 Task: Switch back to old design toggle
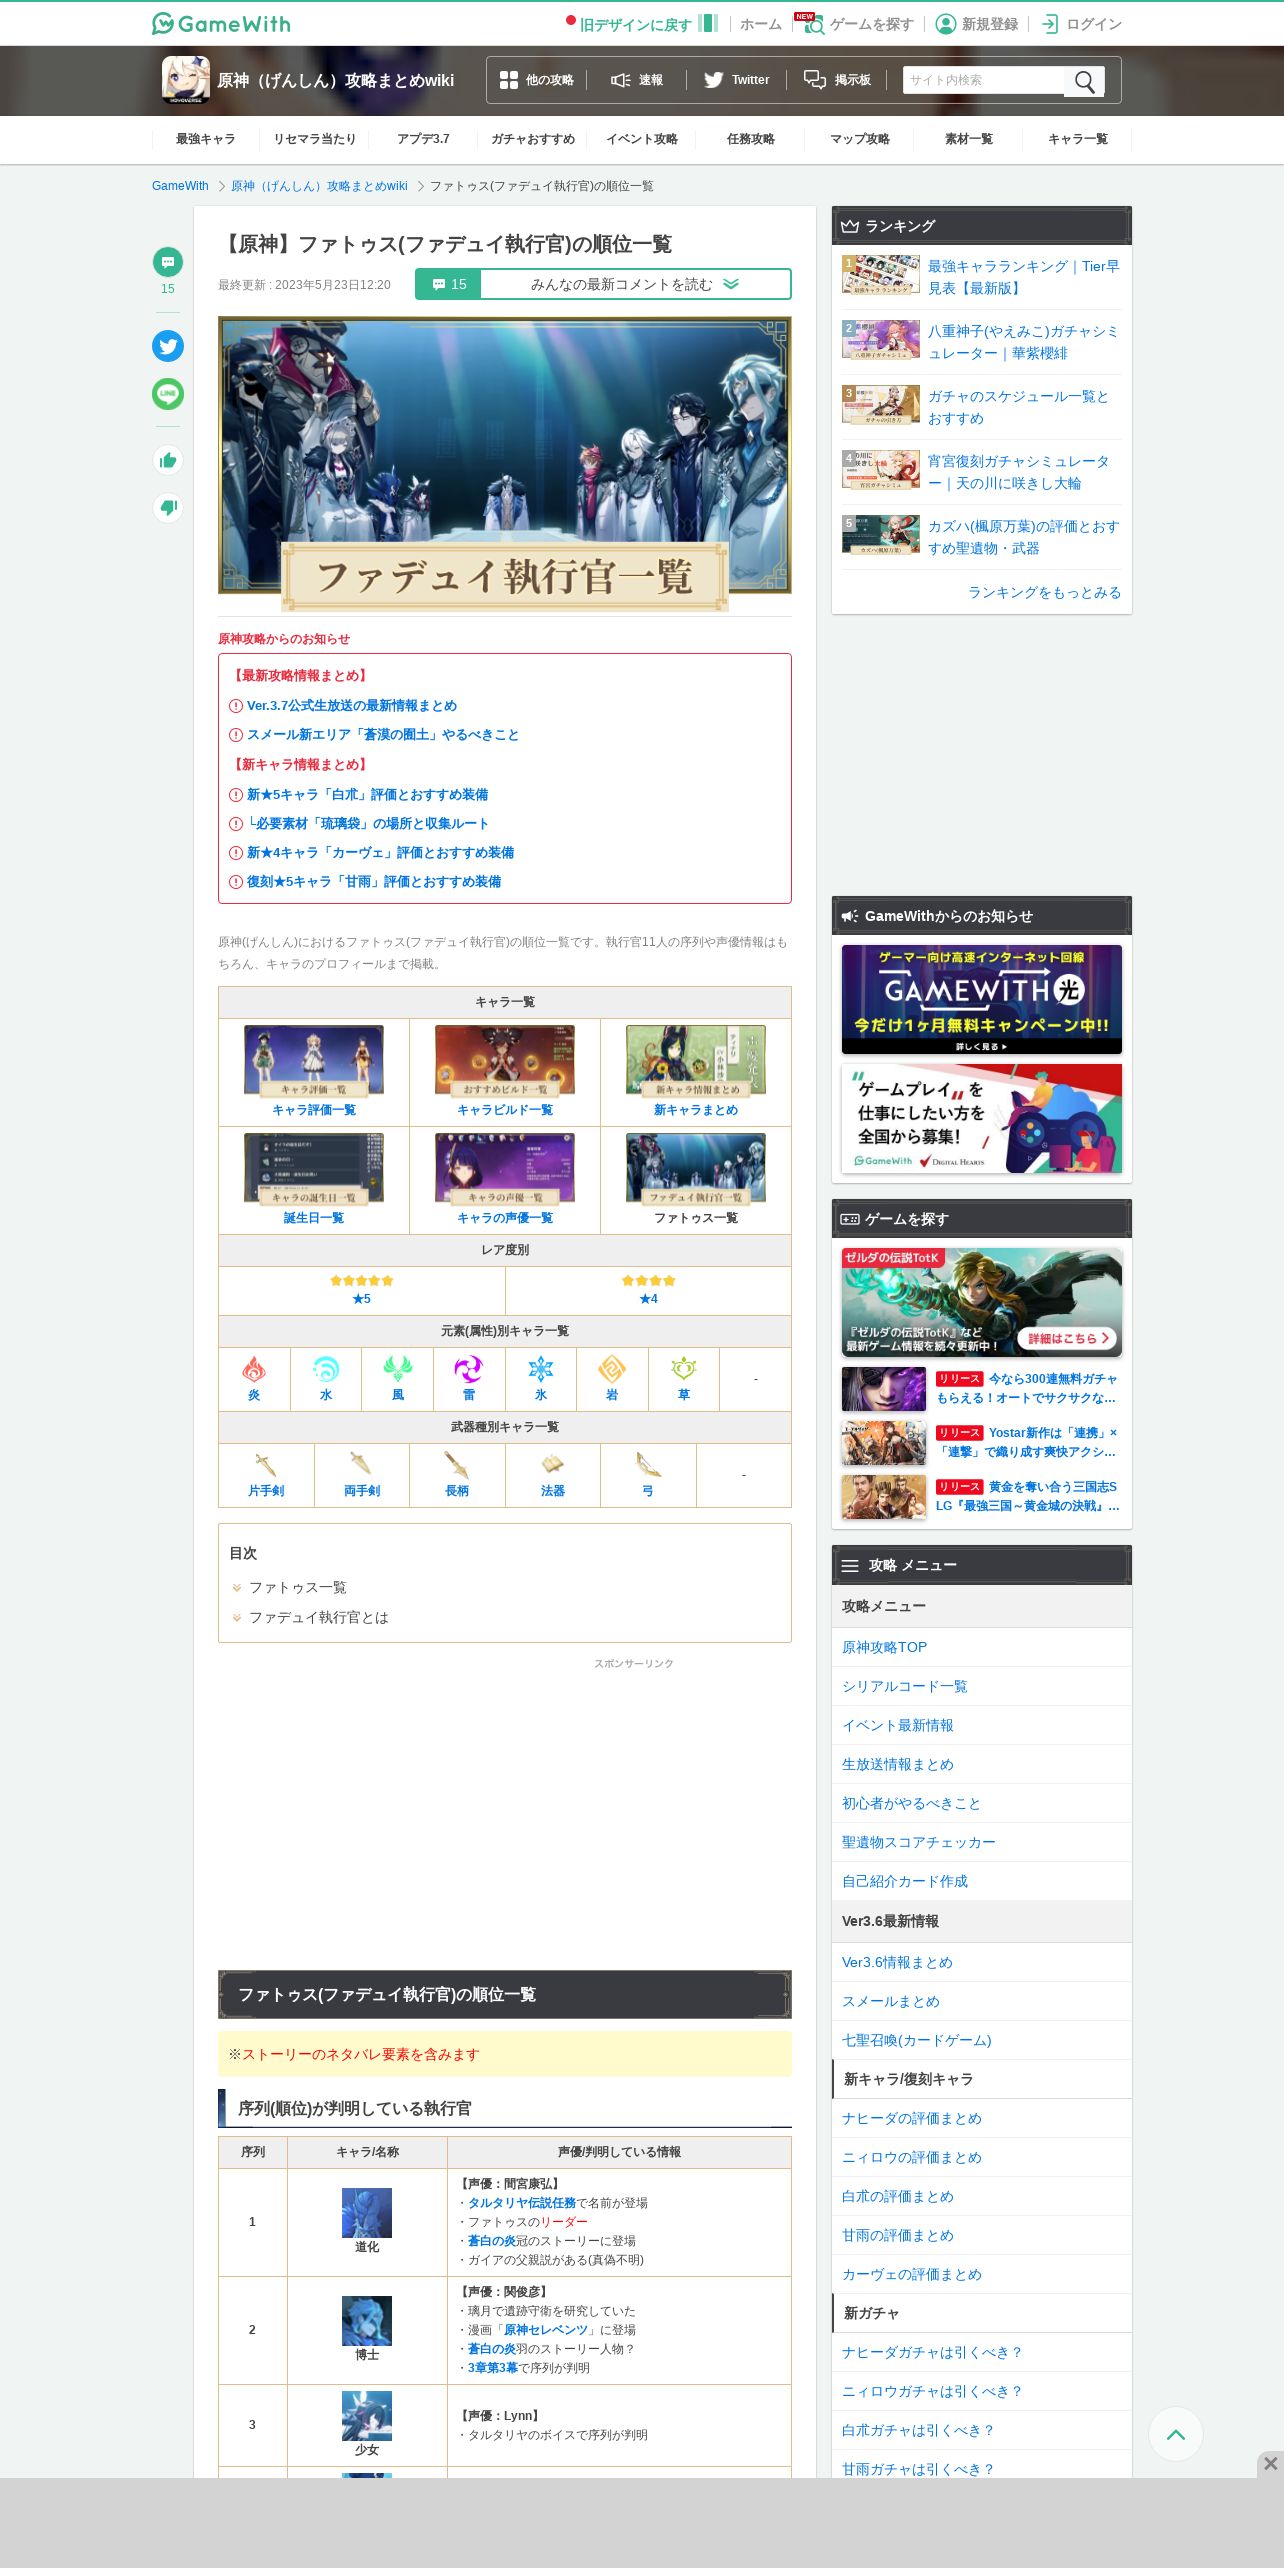(642, 24)
